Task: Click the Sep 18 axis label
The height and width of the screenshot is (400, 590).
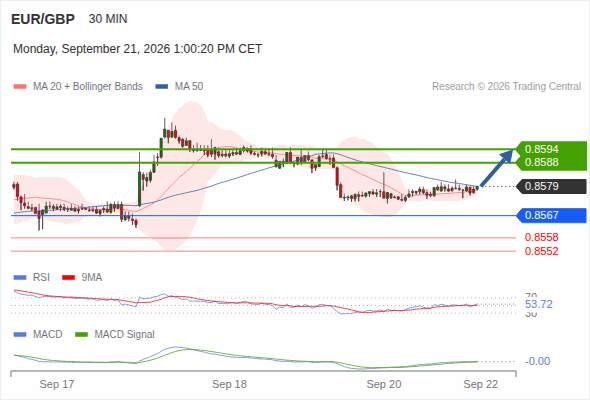Action: (229, 384)
